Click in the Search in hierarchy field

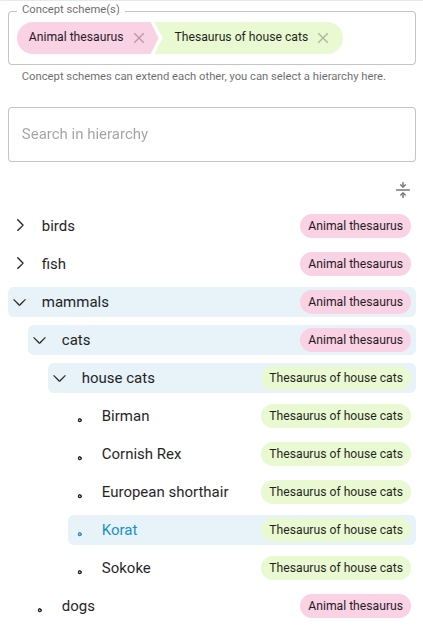tap(212, 134)
